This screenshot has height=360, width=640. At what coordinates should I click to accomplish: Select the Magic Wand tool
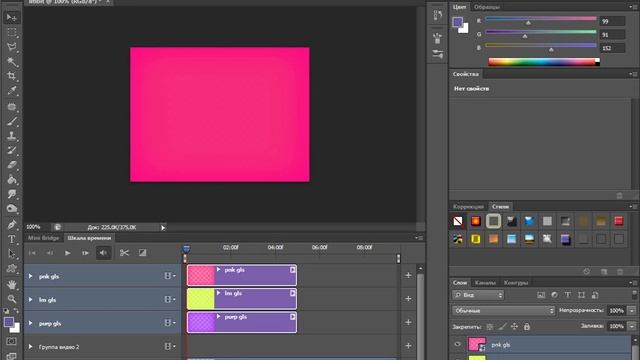coord(11,62)
